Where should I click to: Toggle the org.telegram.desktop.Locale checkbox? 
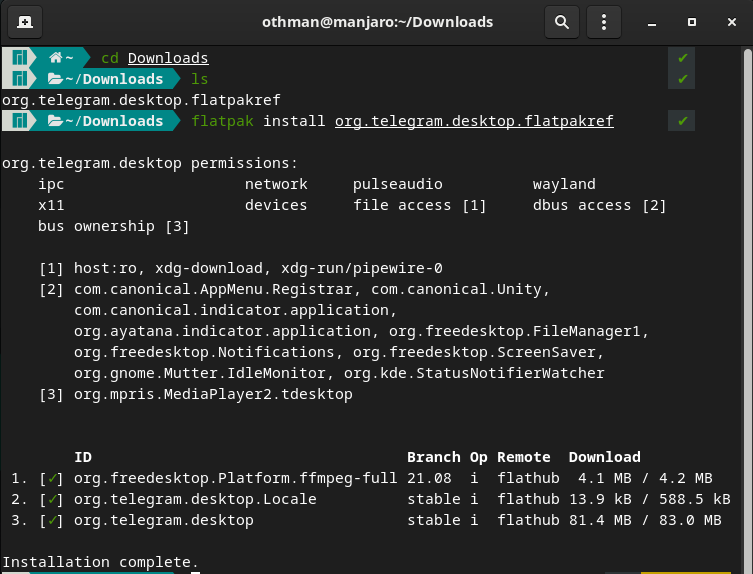coord(48,499)
